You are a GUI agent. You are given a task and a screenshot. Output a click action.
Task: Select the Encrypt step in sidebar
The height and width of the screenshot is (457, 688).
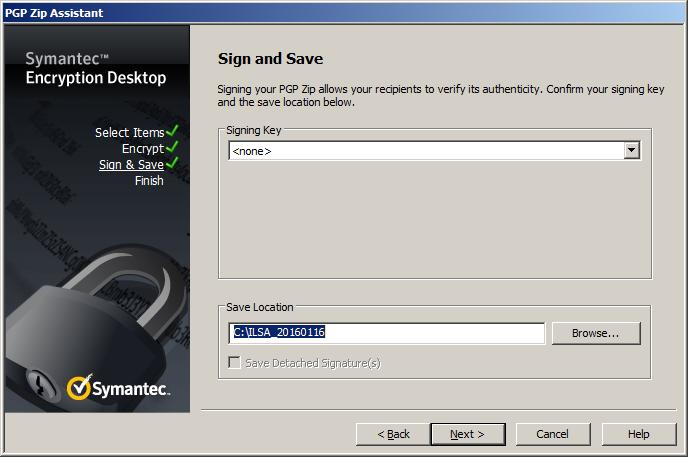143,149
